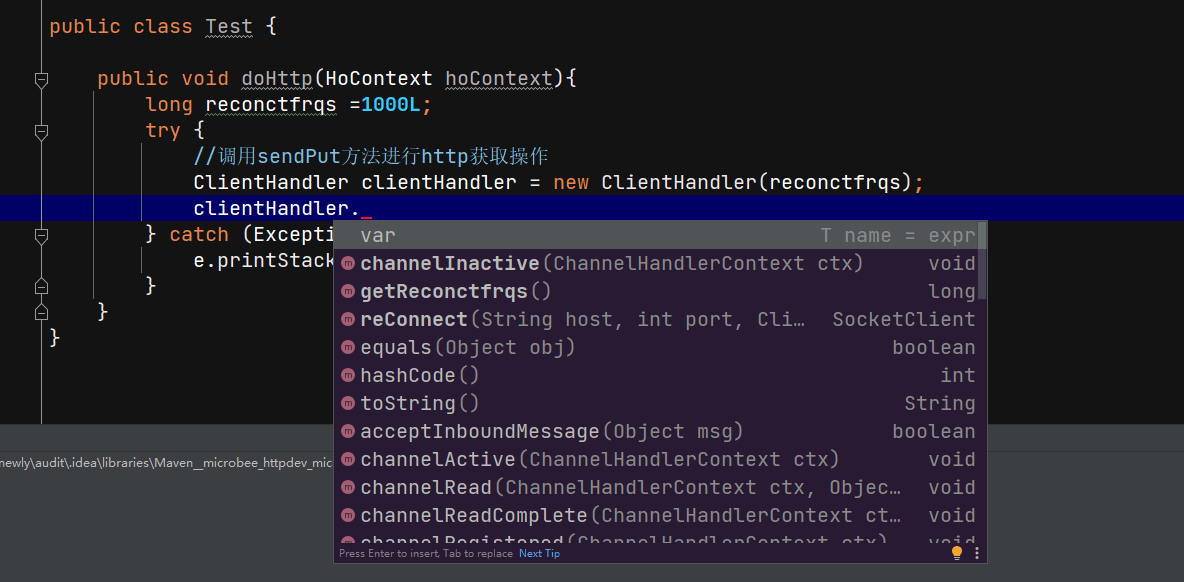Click method icon beside toString

click(x=348, y=404)
